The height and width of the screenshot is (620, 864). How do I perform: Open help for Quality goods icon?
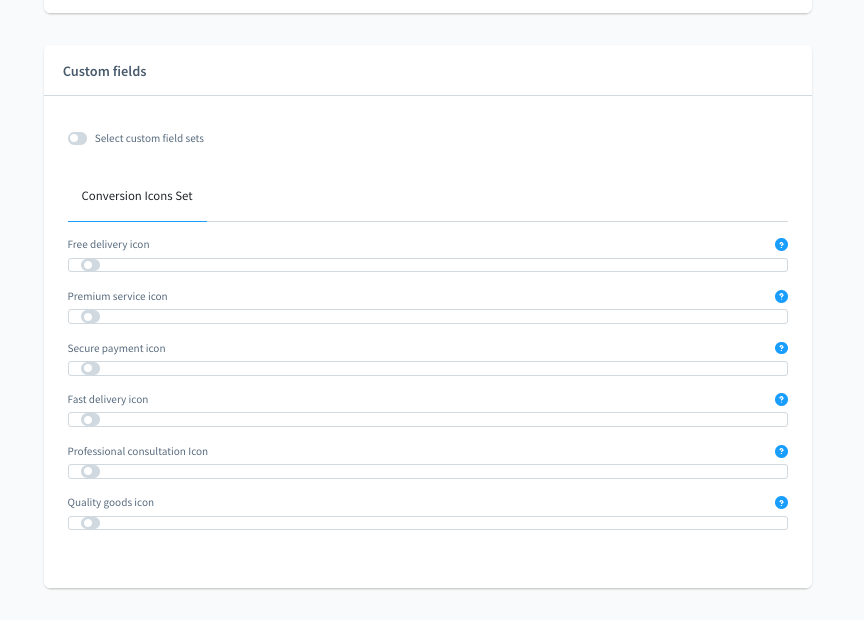[781, 503]
